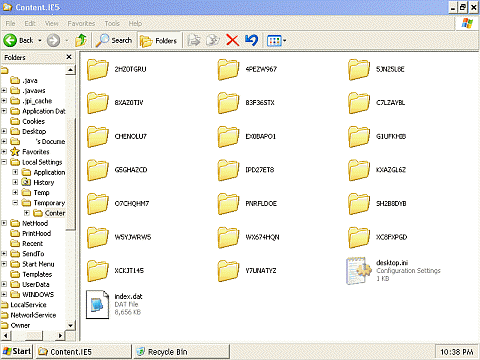Expand the .javaws tree node

[4, 90]
